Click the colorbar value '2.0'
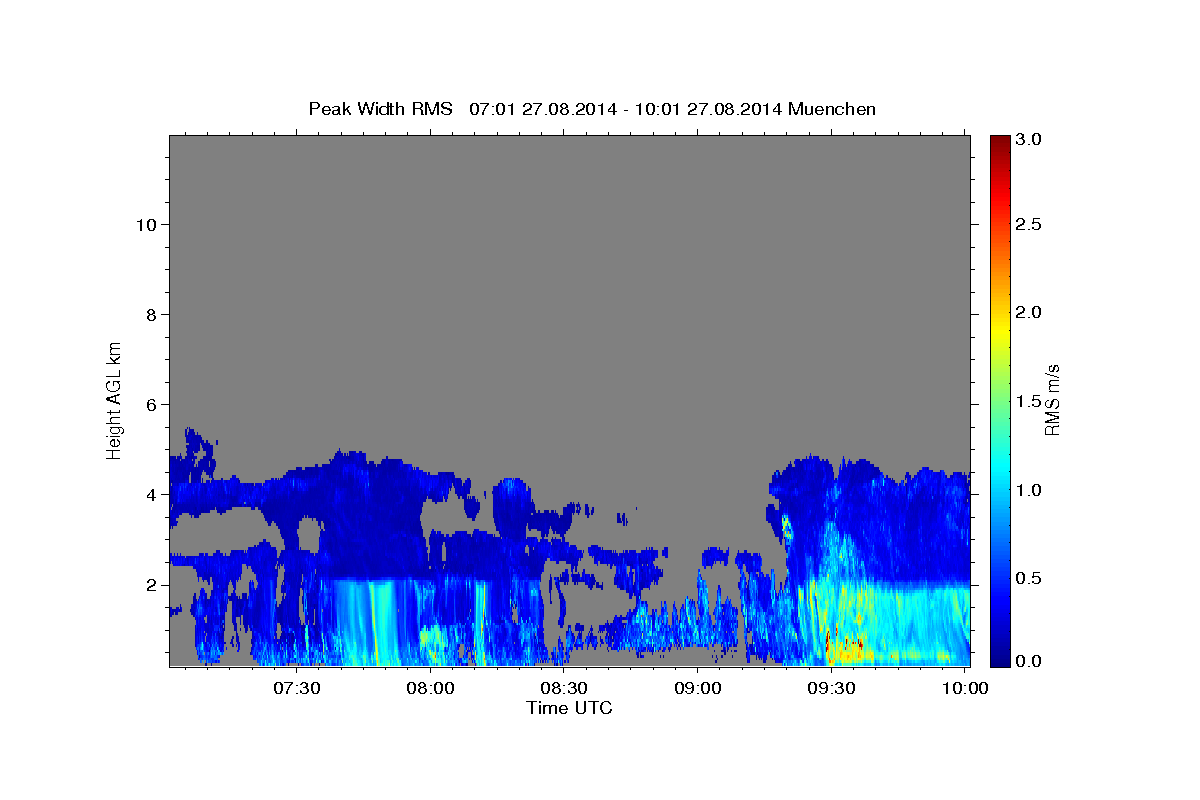The height and width of the screenshot is (800, 1200). tap(1027, 312)
